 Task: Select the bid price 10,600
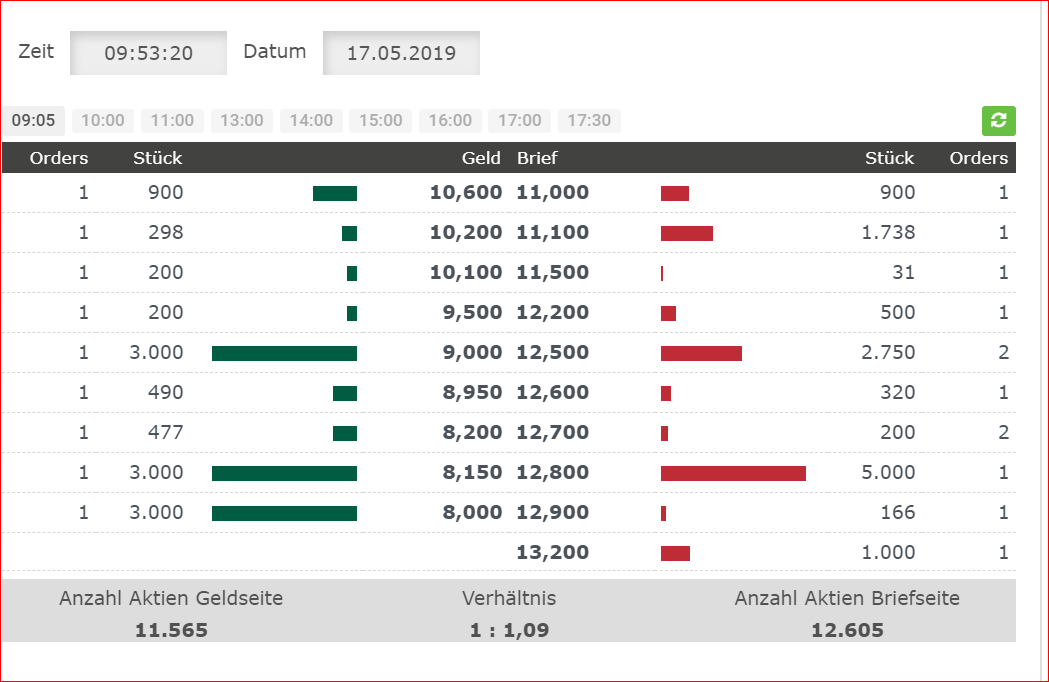[465, 193]
